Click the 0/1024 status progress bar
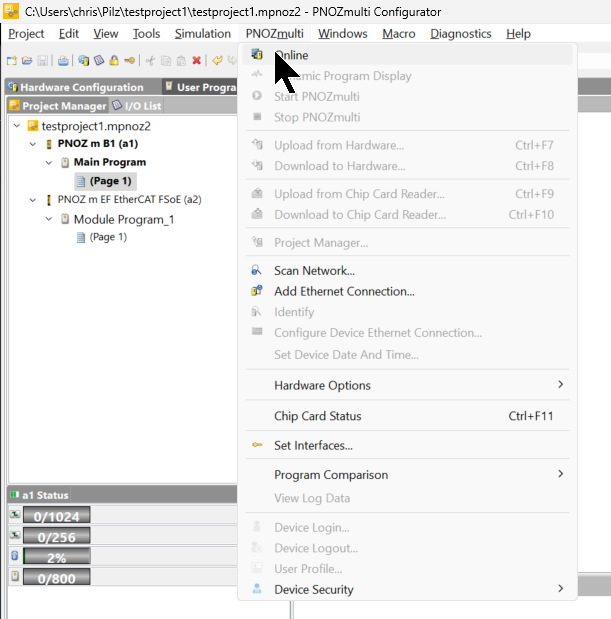 point(56,515)
